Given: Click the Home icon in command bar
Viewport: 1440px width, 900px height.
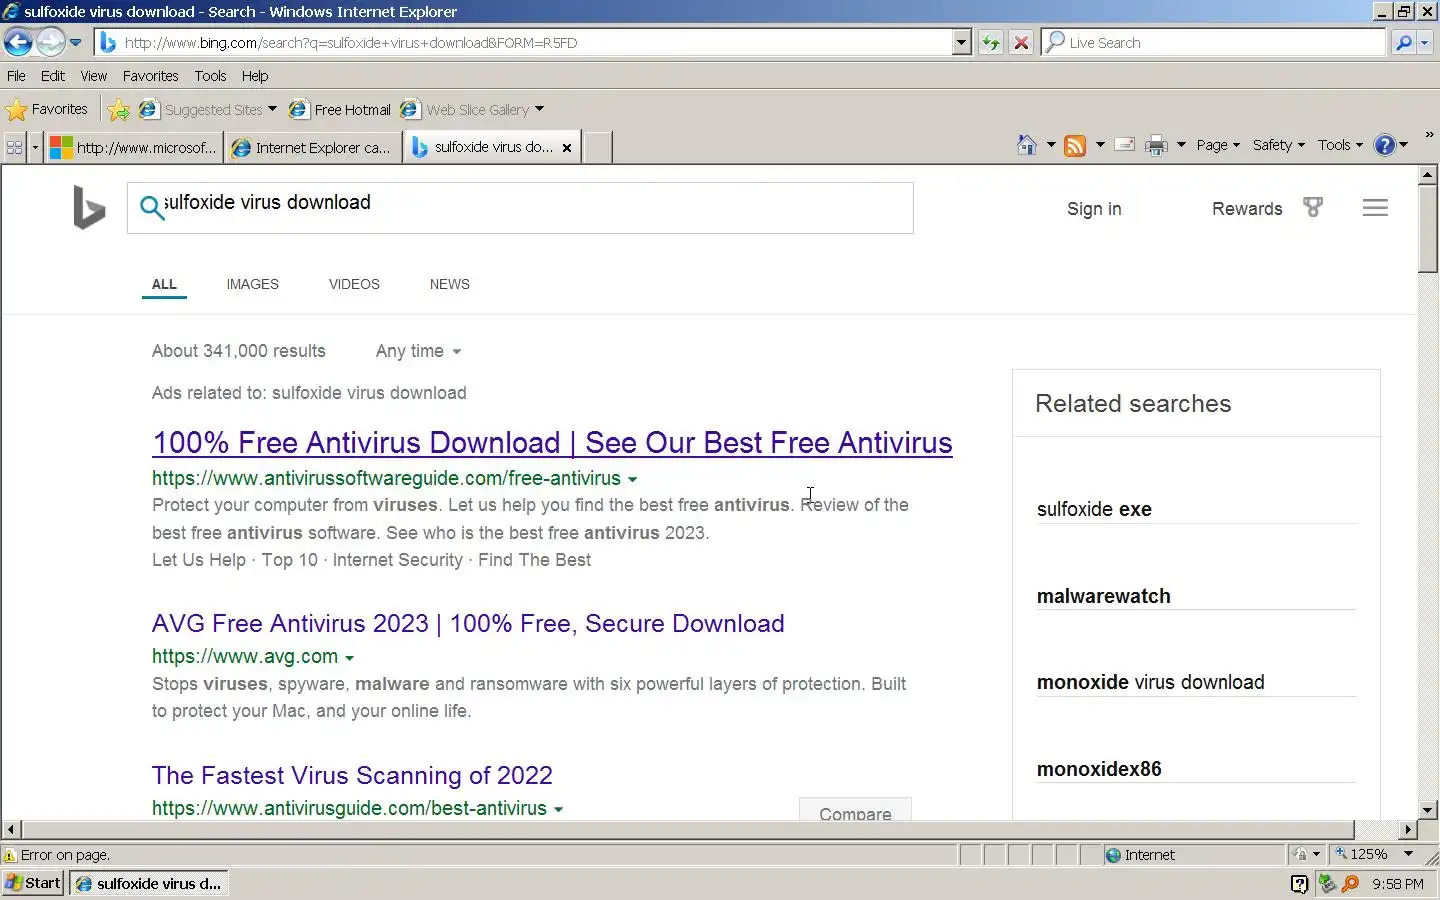Looking at the screenshot, I should (1027, 145).
